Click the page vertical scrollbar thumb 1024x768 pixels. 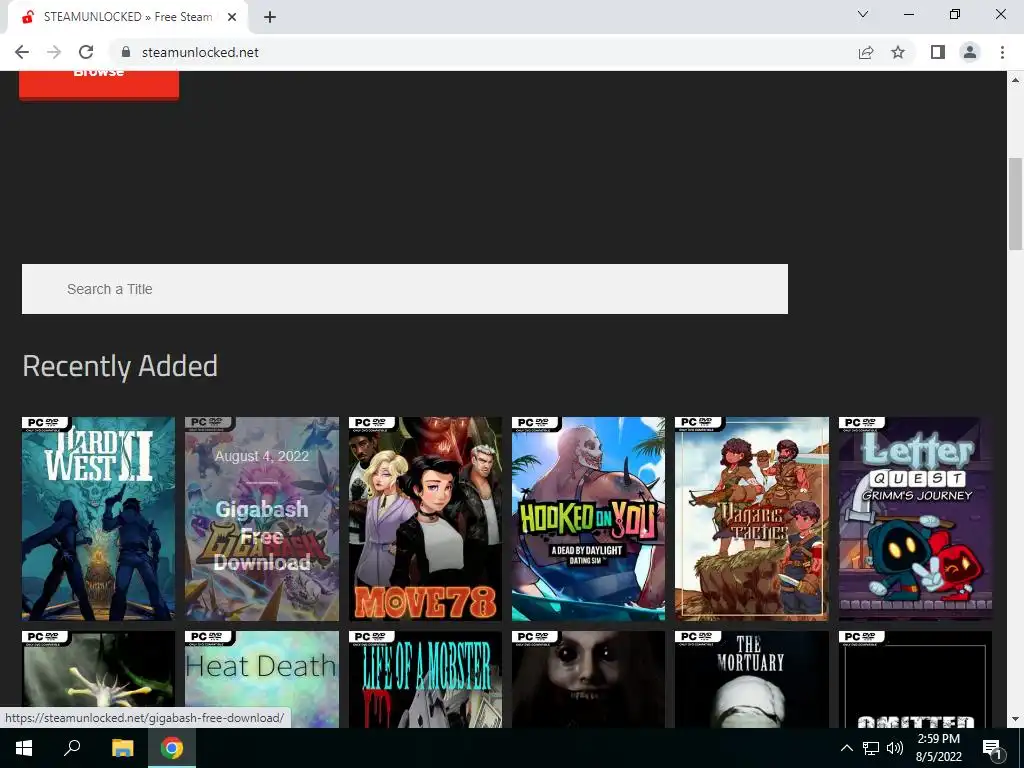tap(1015, 204)
